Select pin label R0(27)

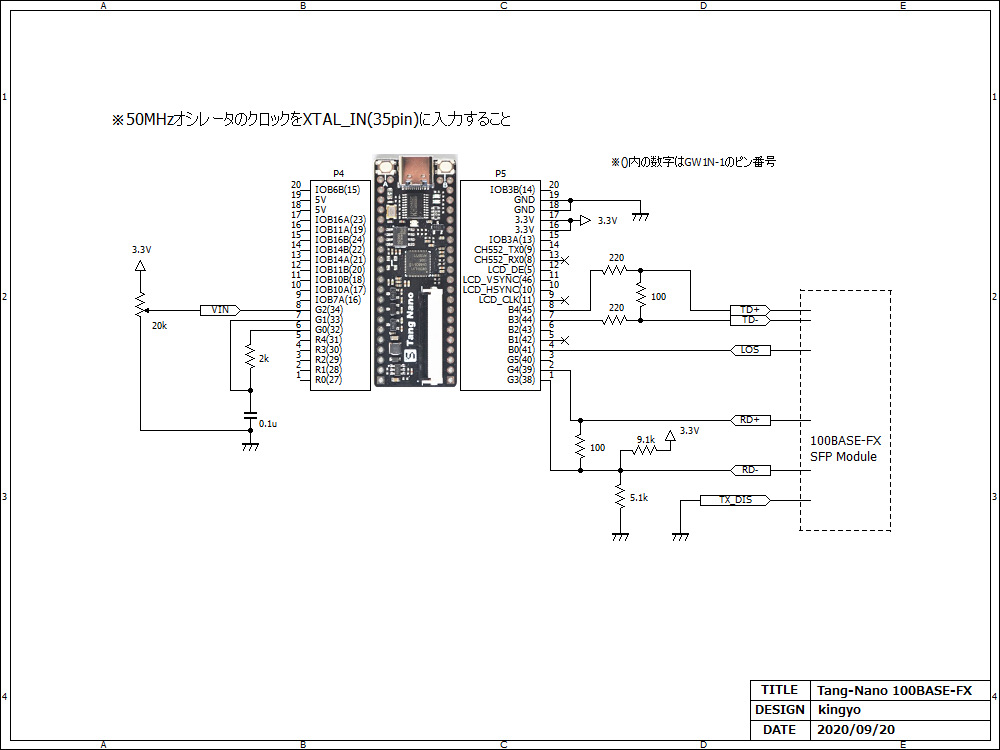click(x=328, y=379)
